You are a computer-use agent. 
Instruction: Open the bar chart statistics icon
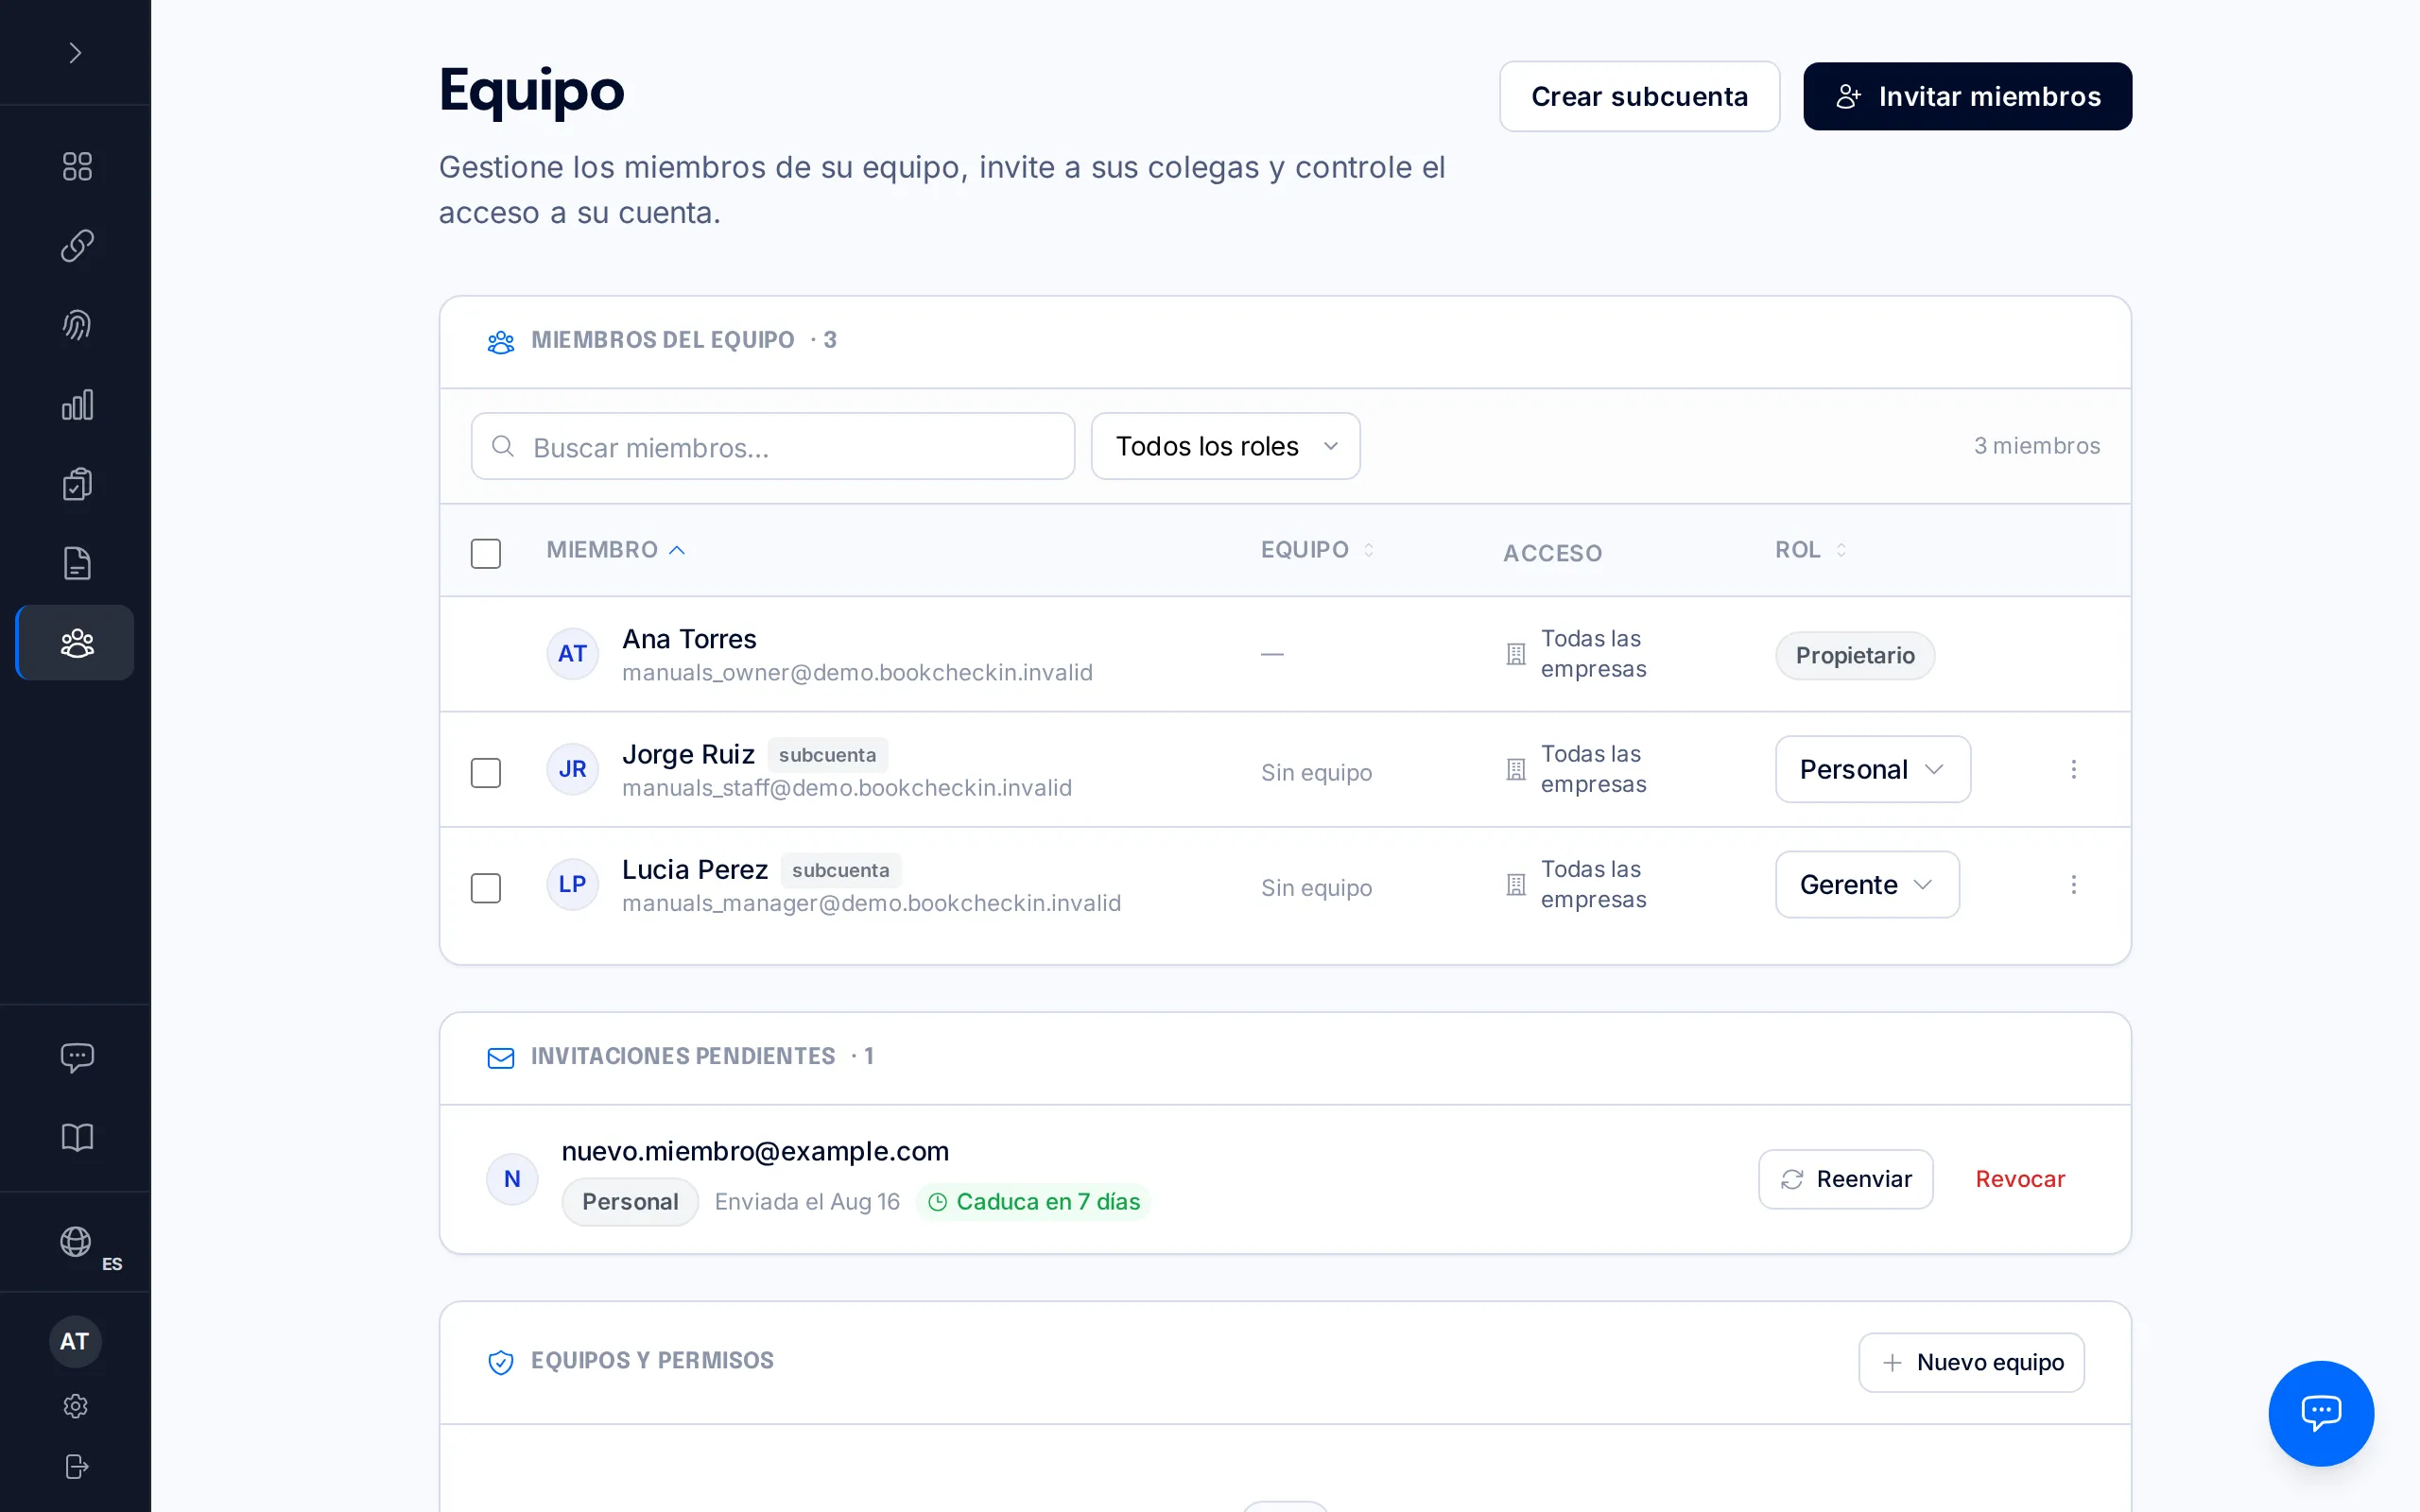point(77,405)
